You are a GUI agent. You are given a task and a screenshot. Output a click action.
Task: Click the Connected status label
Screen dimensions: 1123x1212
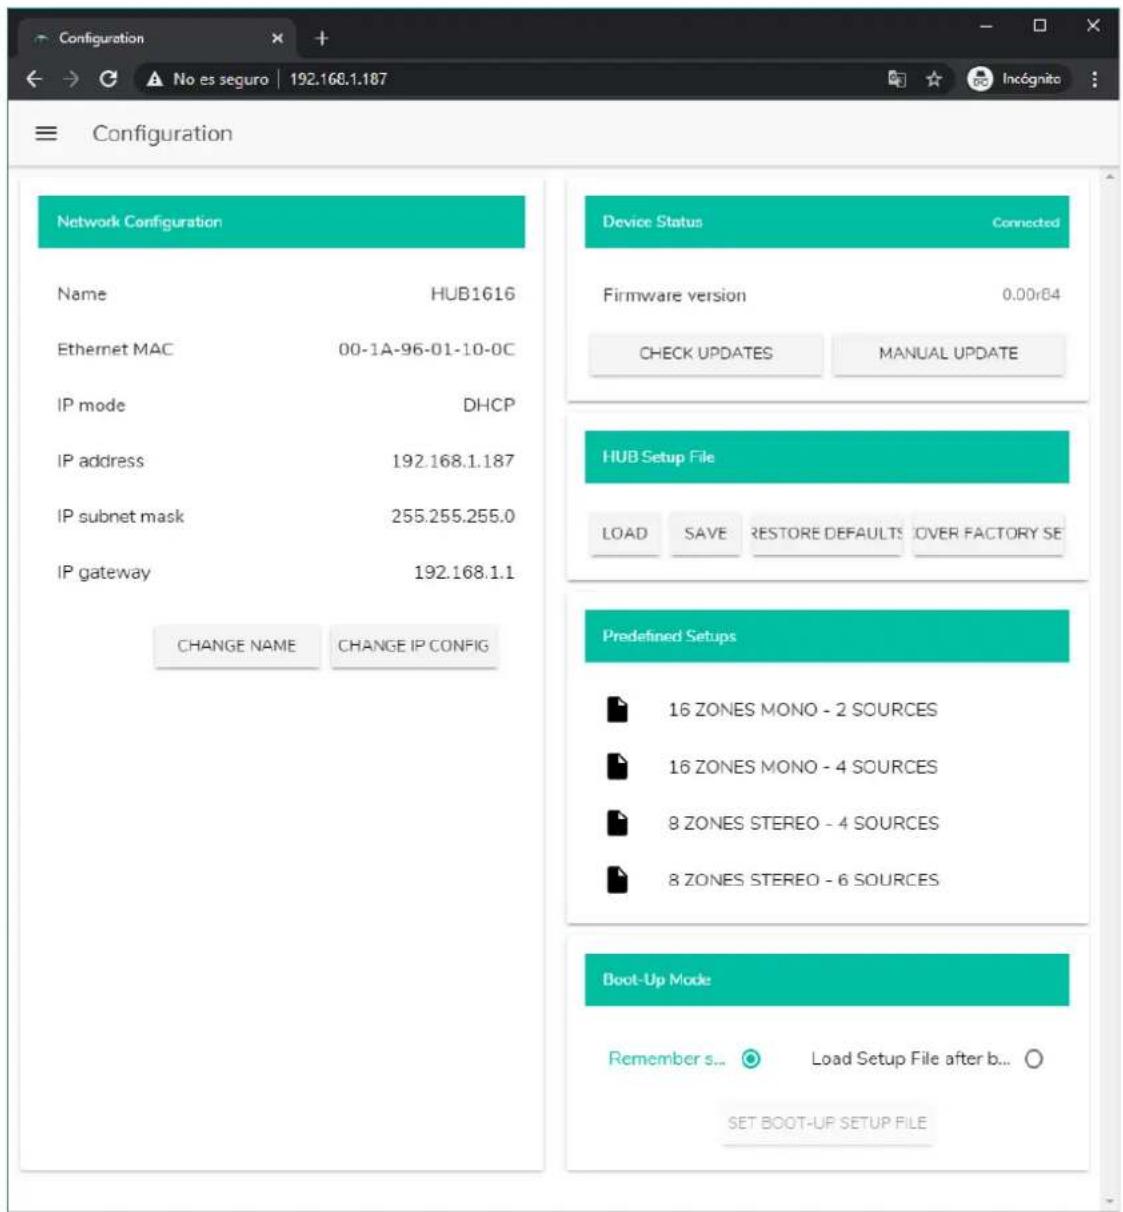(1026, 222)
